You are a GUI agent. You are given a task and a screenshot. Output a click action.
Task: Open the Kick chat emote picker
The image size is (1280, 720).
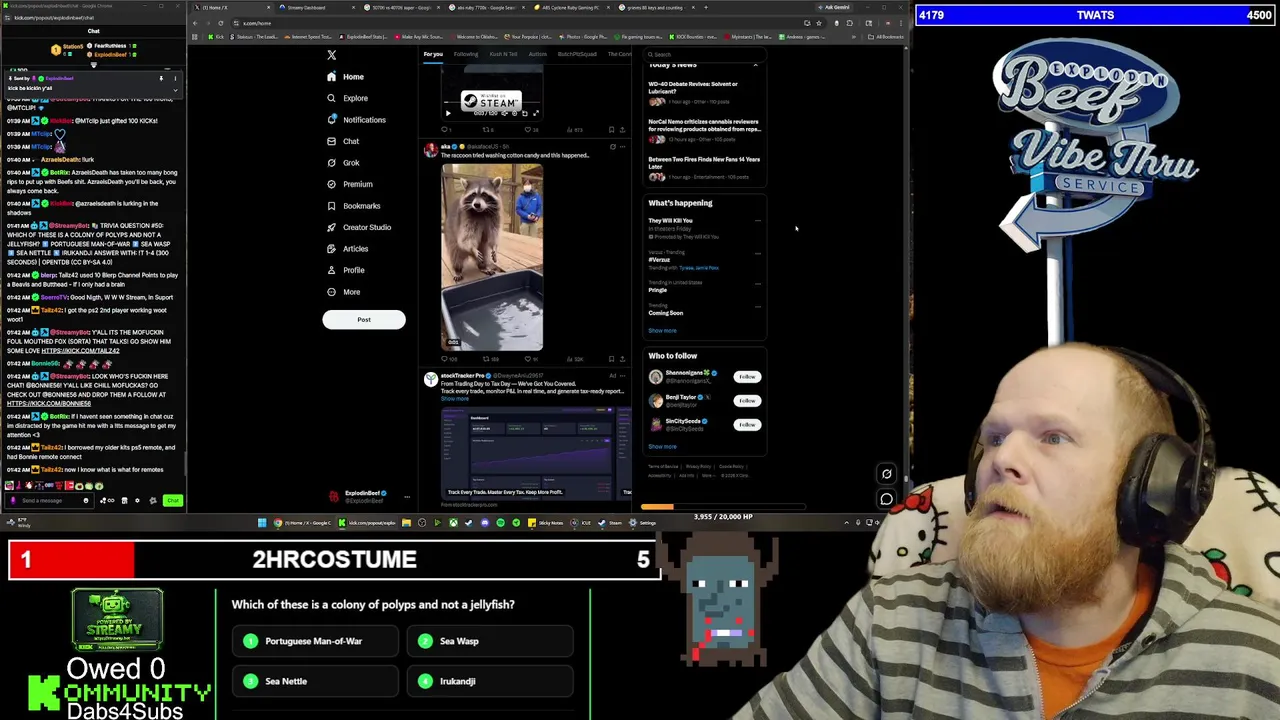(x=86, y=500)
